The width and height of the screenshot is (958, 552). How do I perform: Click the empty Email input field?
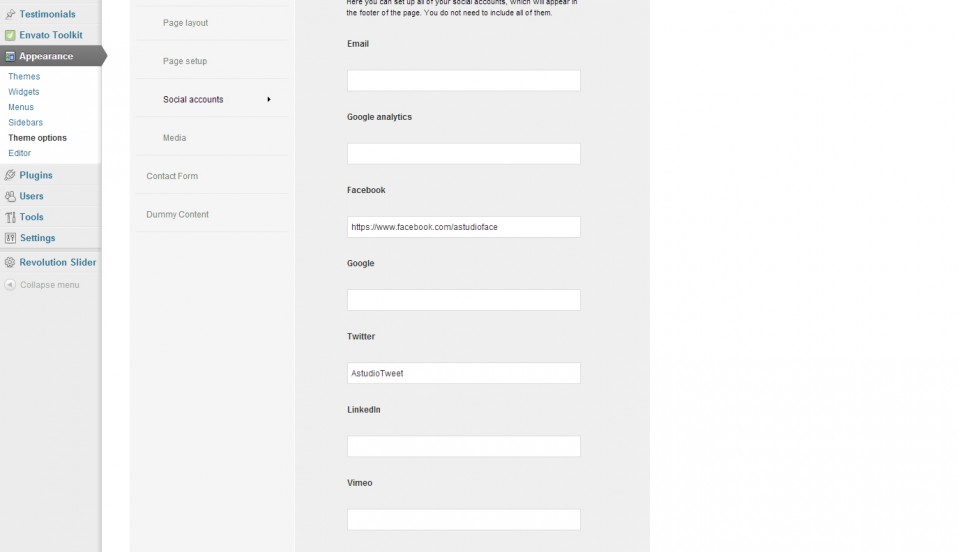pos(464,80)
